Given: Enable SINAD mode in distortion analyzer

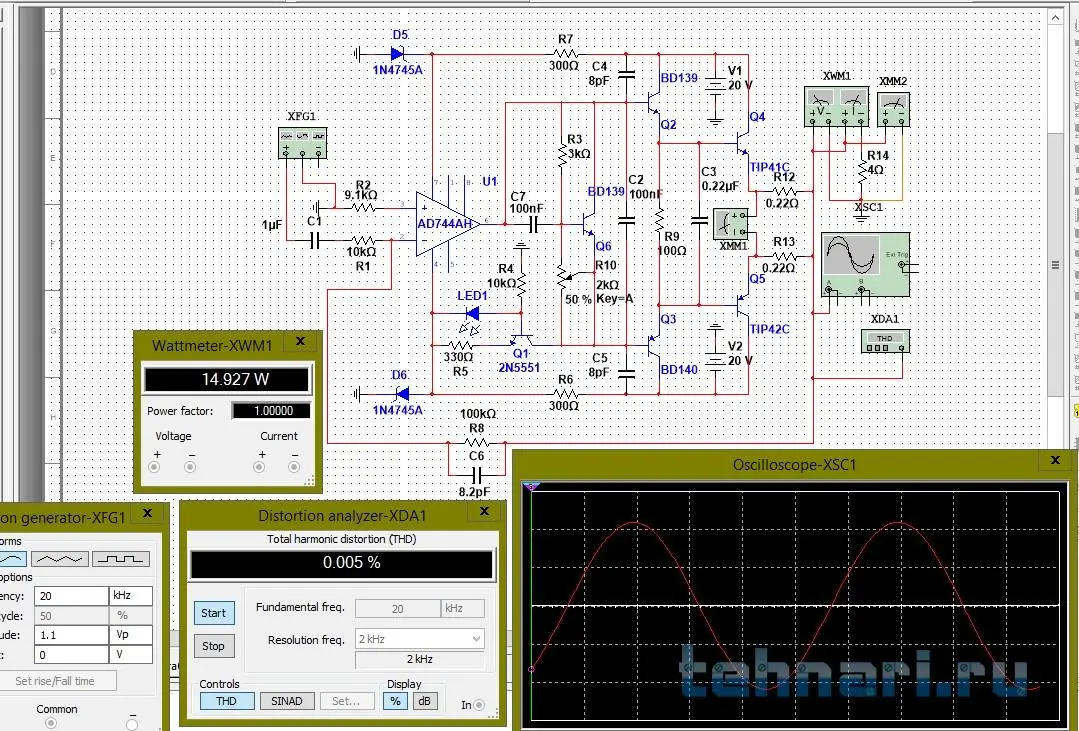Looking at the screenshot, I should pyautogui.click(x=287, y=701).
